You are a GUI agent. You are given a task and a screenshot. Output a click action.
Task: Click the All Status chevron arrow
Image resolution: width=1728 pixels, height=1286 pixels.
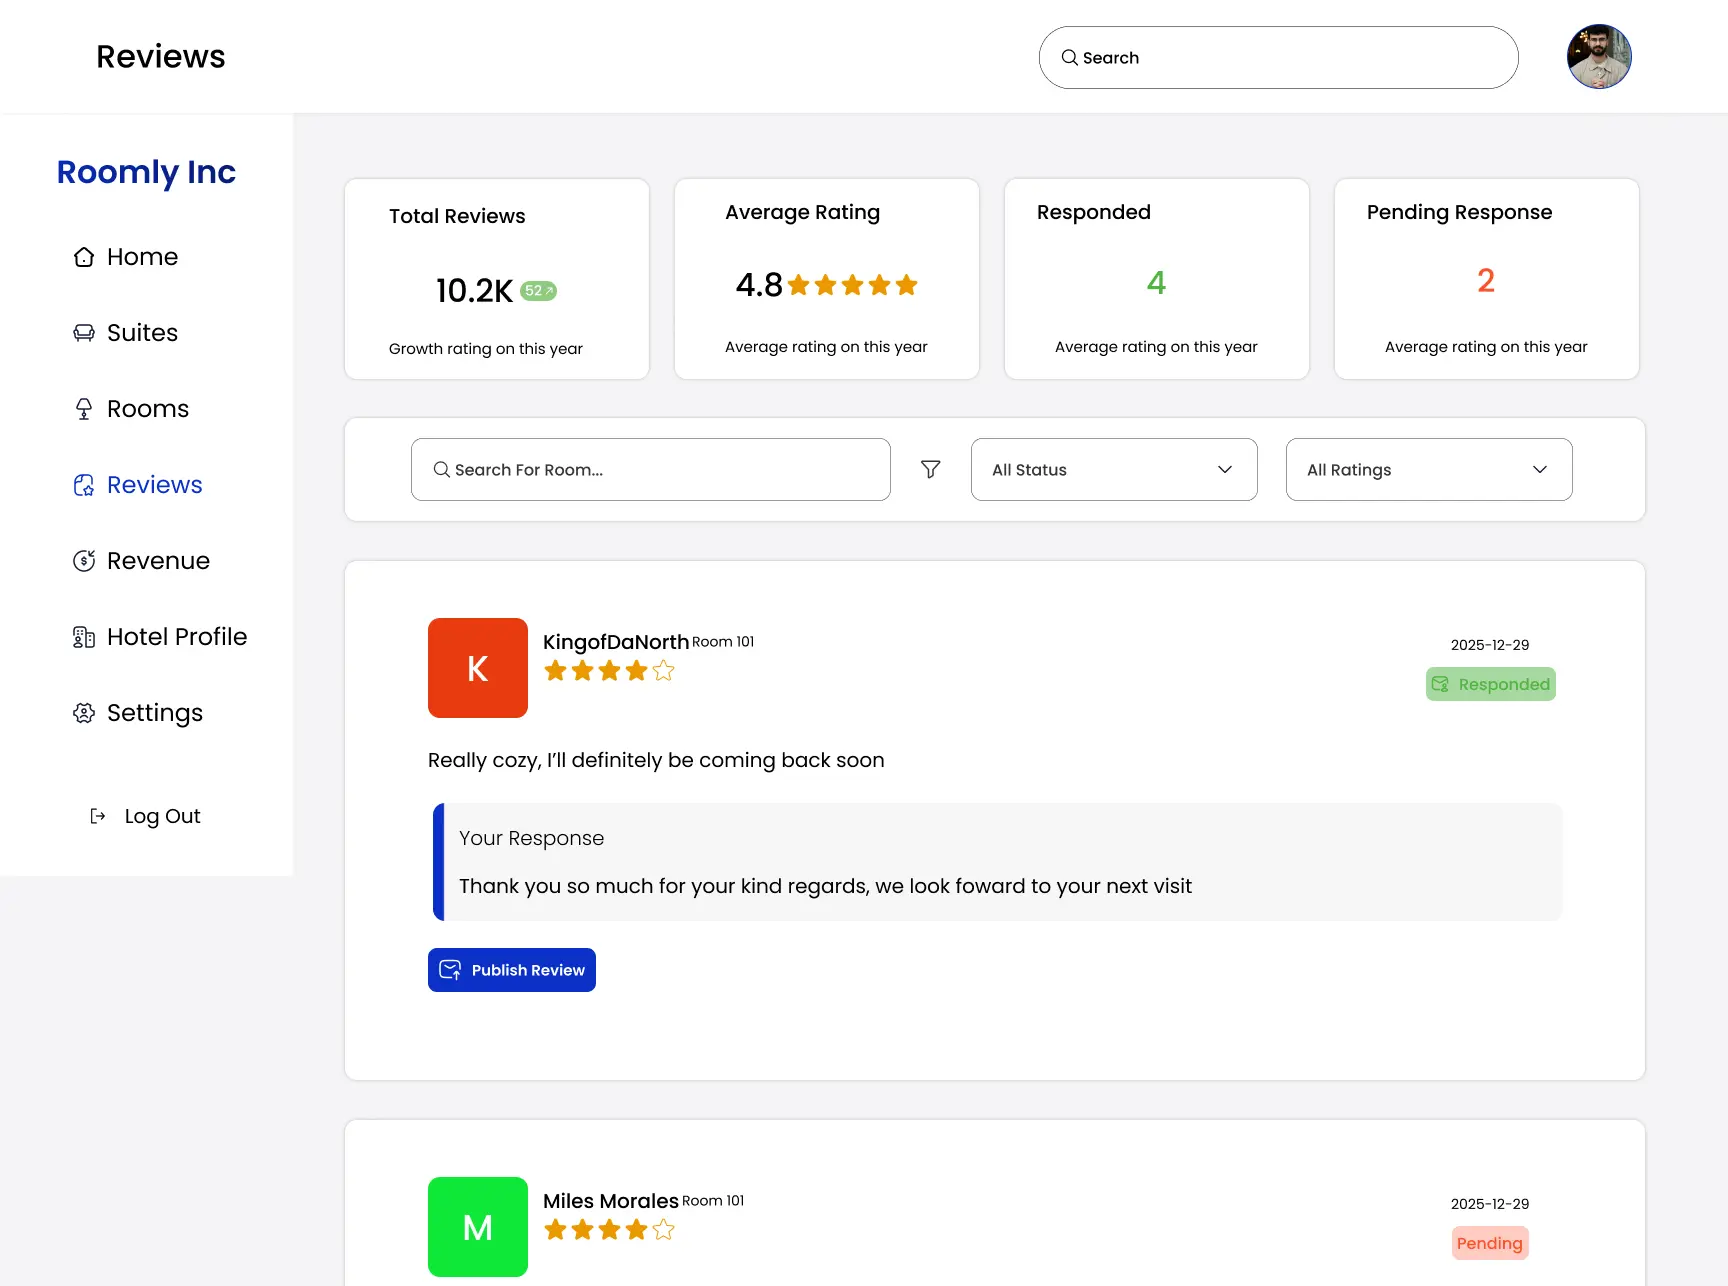pos(1225,470)
